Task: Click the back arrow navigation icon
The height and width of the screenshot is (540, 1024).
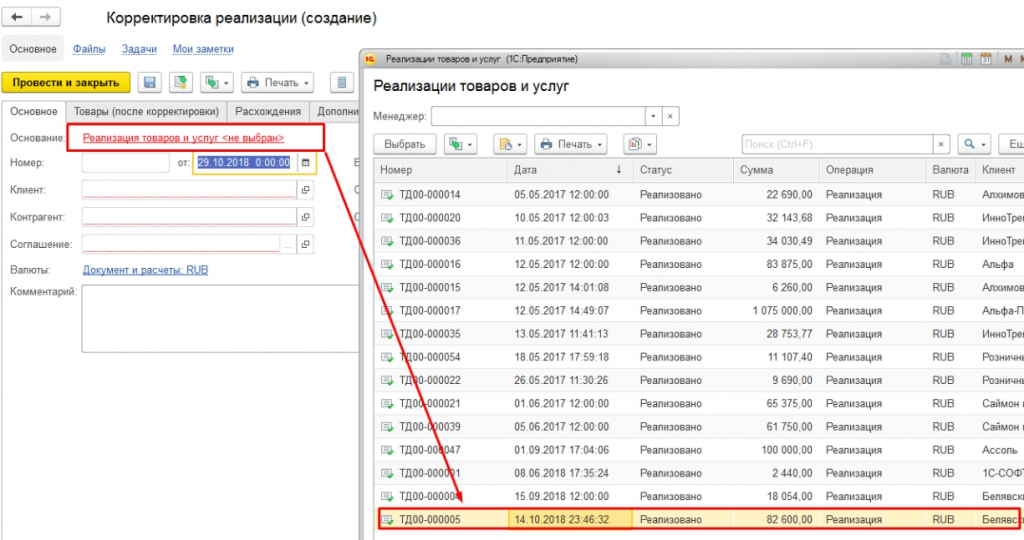Action: (x=18, y=18)
